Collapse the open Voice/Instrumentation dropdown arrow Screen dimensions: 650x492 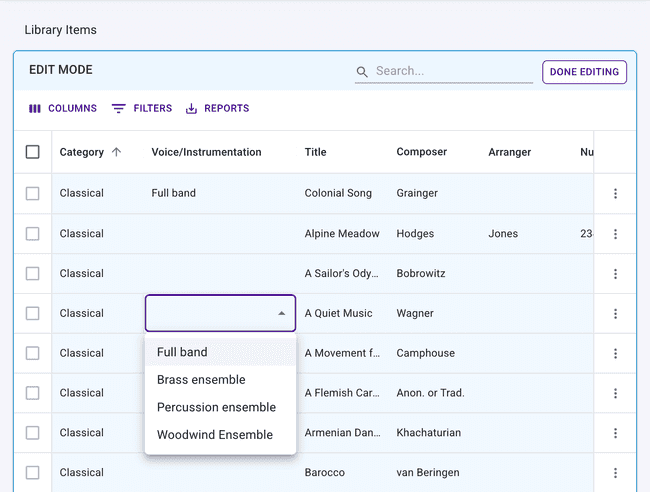[x=281, y=313]
